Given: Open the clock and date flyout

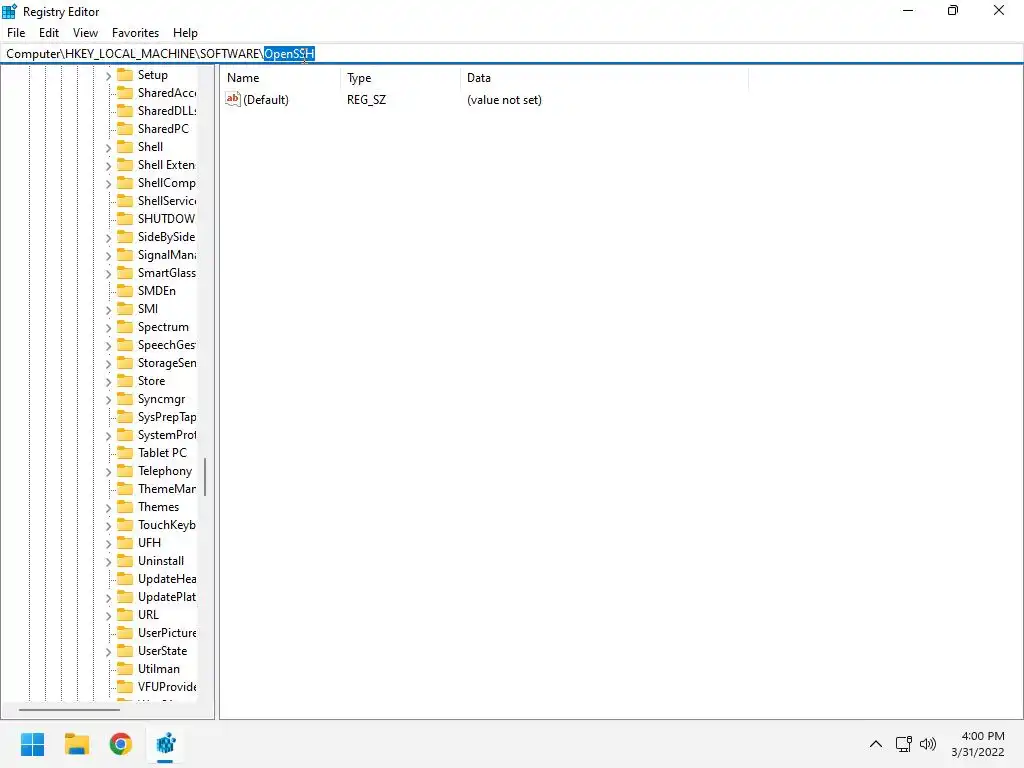Looking at the screenshot, I should pos(978,744).
